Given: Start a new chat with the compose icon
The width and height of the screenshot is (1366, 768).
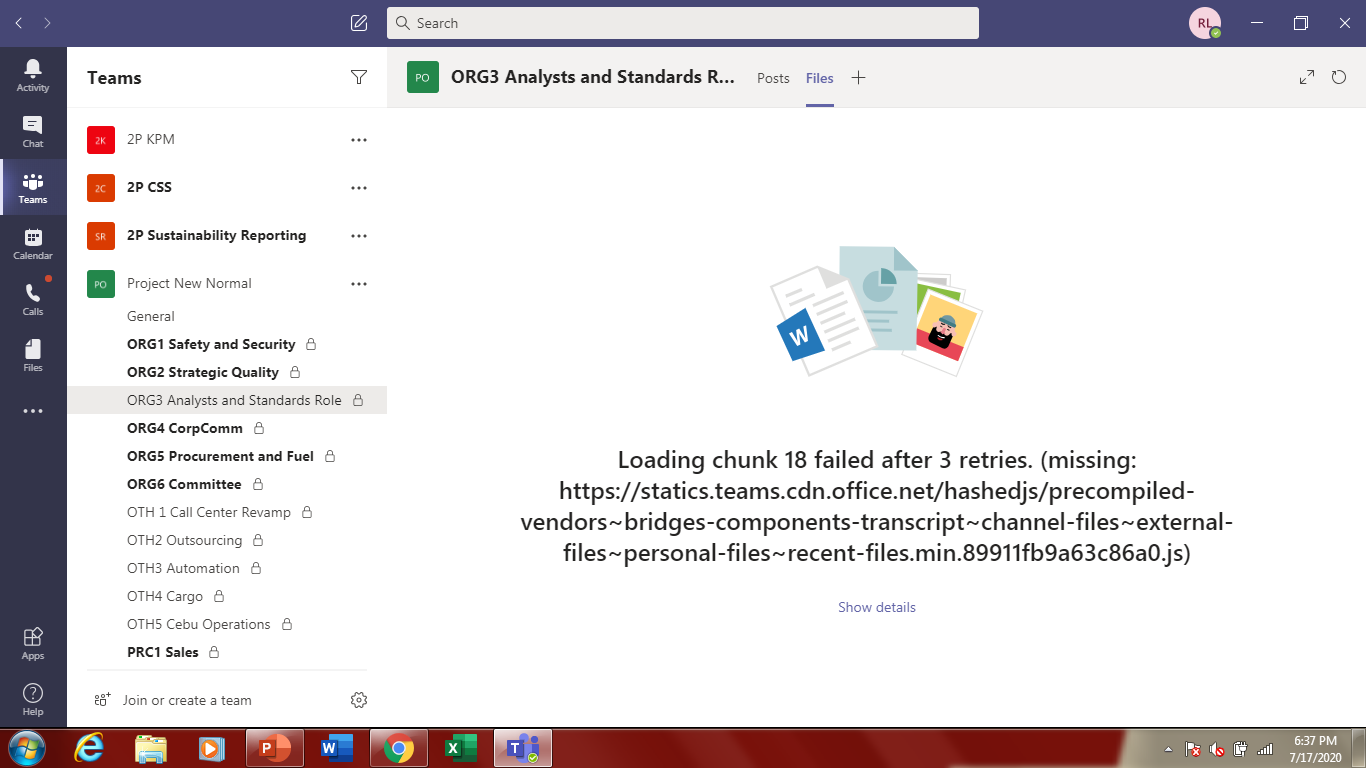Looking at the screenshot, I should coord(359,23).
